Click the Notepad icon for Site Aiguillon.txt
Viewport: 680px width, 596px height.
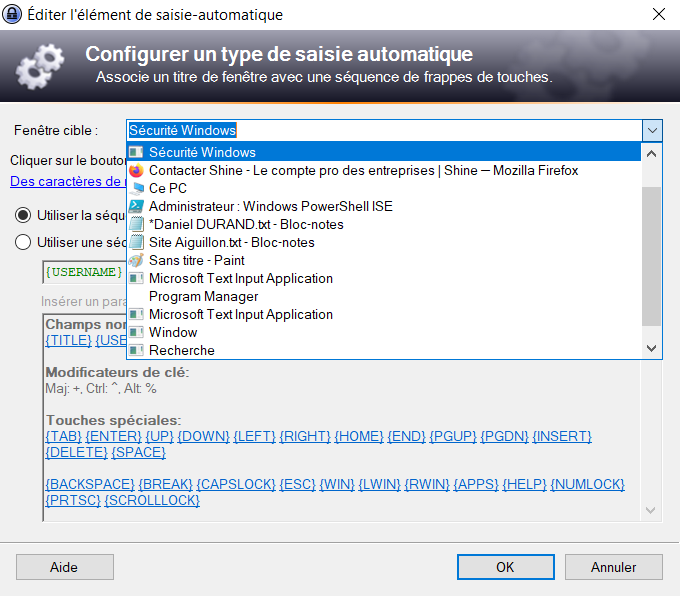[x=137, y=242]
